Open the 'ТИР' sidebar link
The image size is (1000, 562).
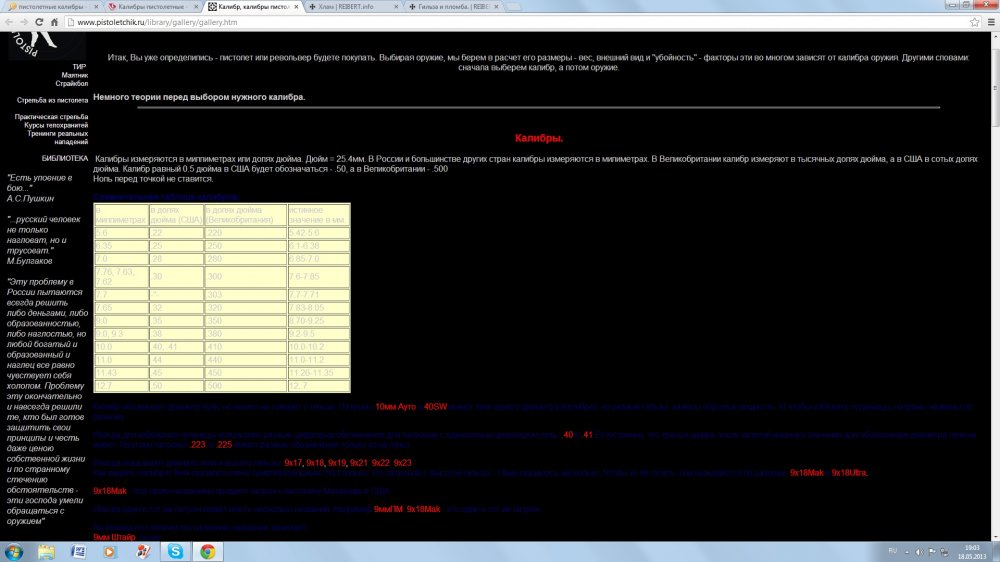79,66
